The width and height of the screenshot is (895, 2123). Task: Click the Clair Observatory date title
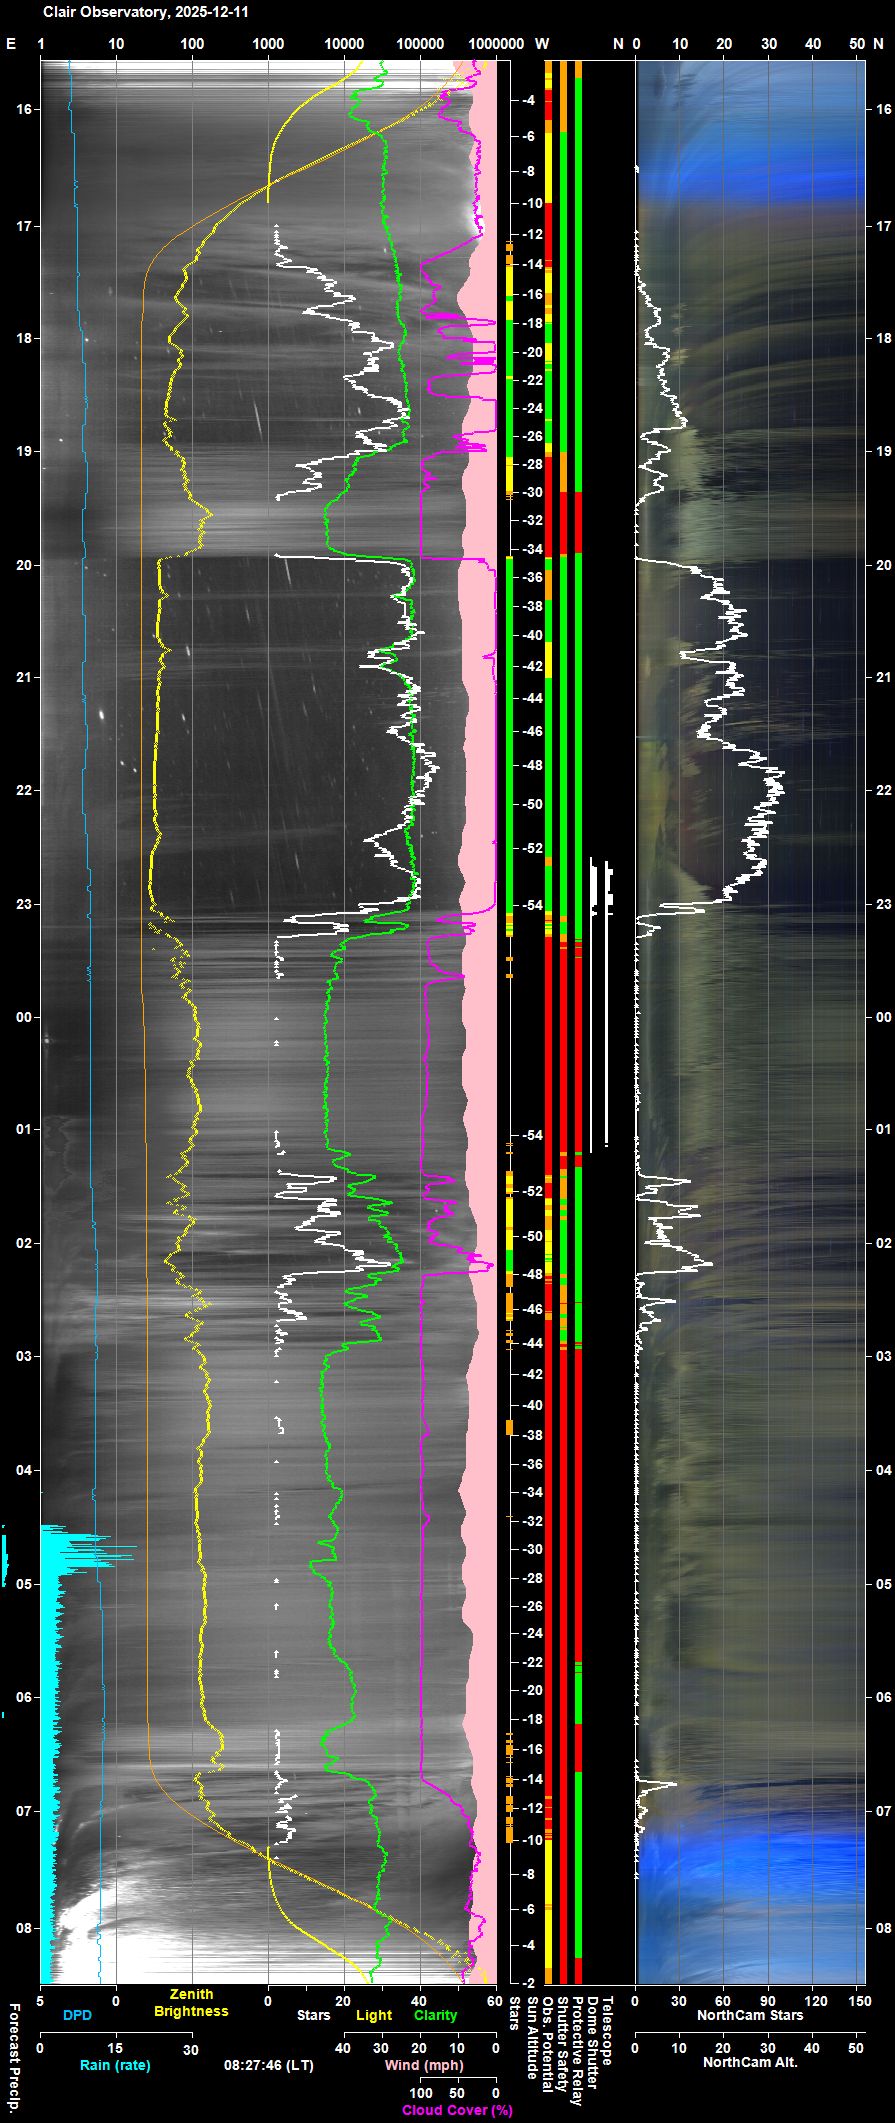coord(146,13)
